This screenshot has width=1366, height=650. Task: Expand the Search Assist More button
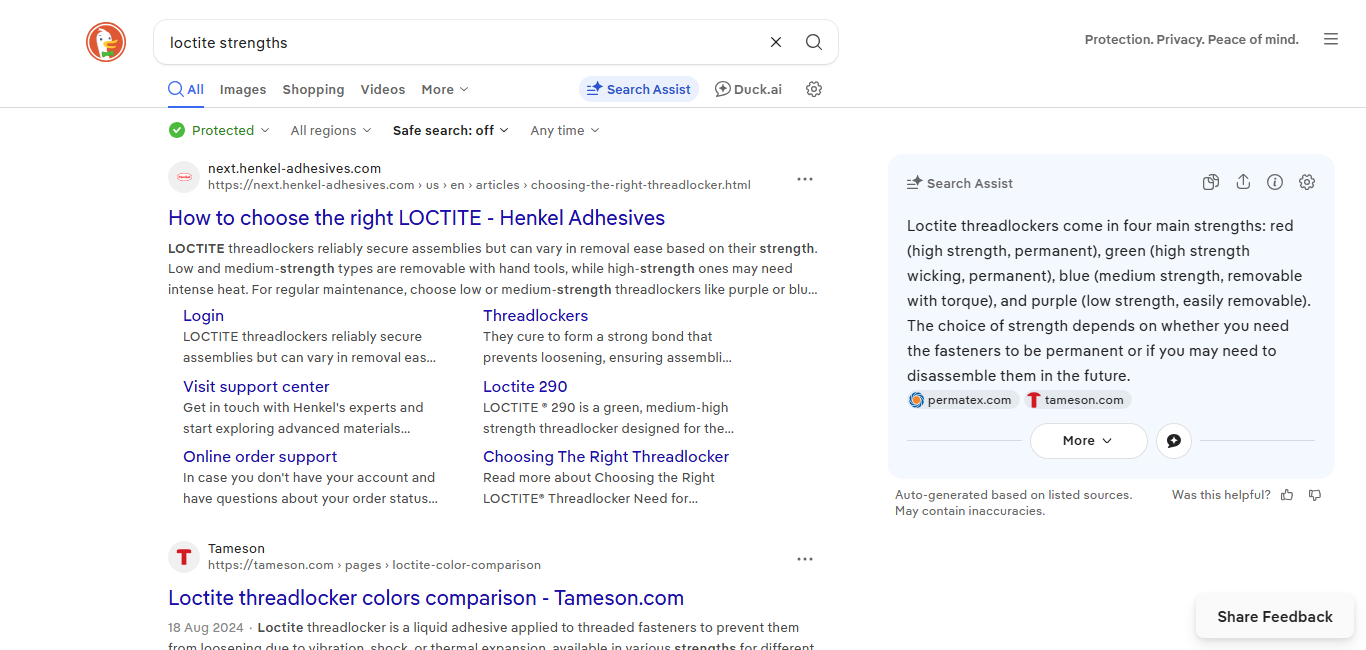(x=1088, y=441)
